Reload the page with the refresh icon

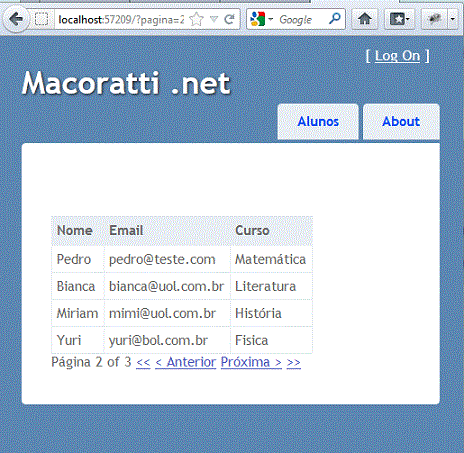pos(229,19)
